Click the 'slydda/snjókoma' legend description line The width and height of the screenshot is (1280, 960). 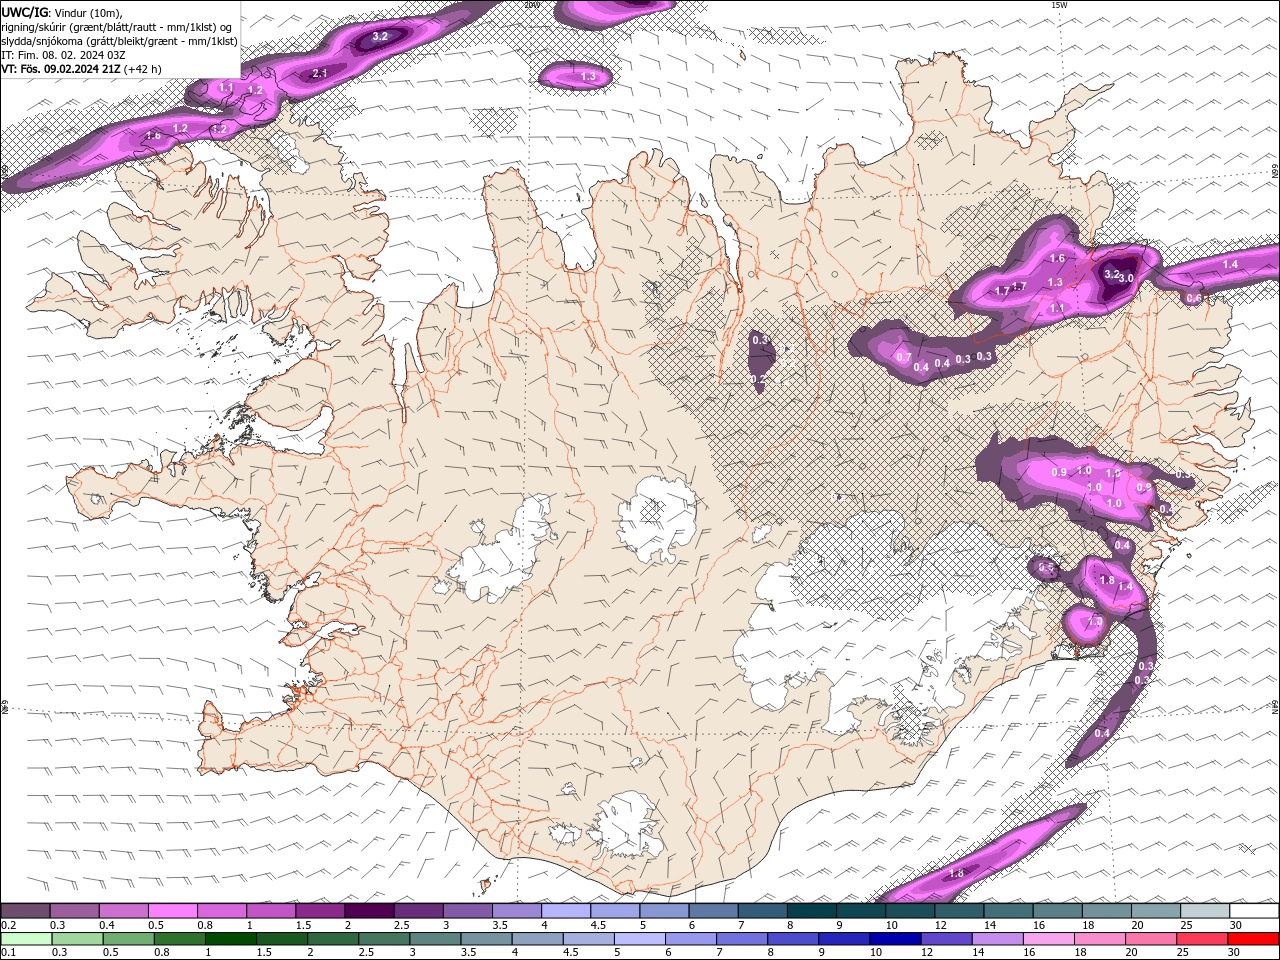(x=119, y=41)
